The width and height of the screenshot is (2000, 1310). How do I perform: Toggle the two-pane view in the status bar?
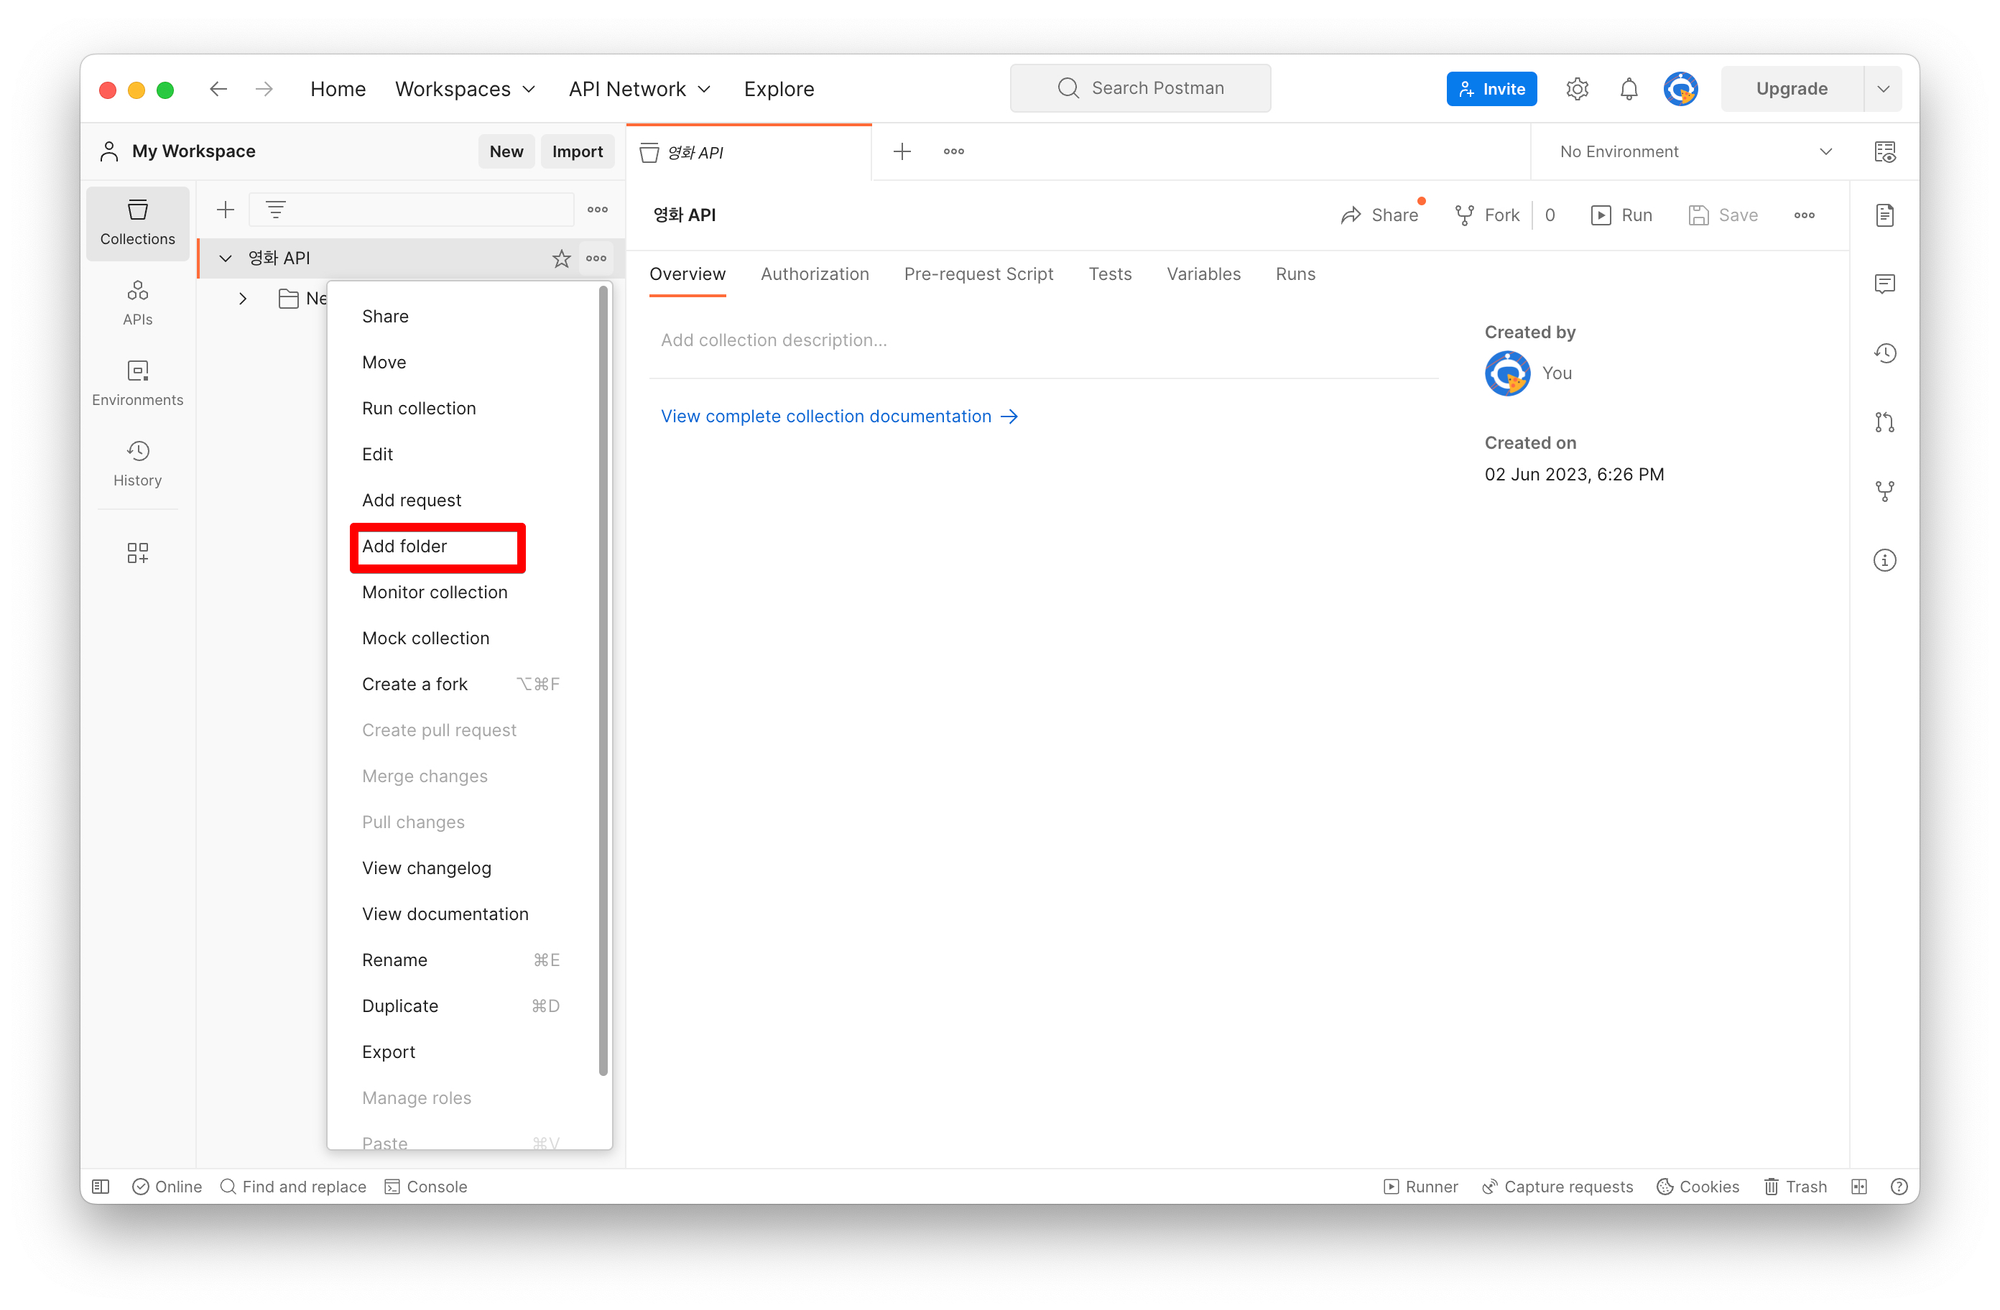[1859, 1187]
